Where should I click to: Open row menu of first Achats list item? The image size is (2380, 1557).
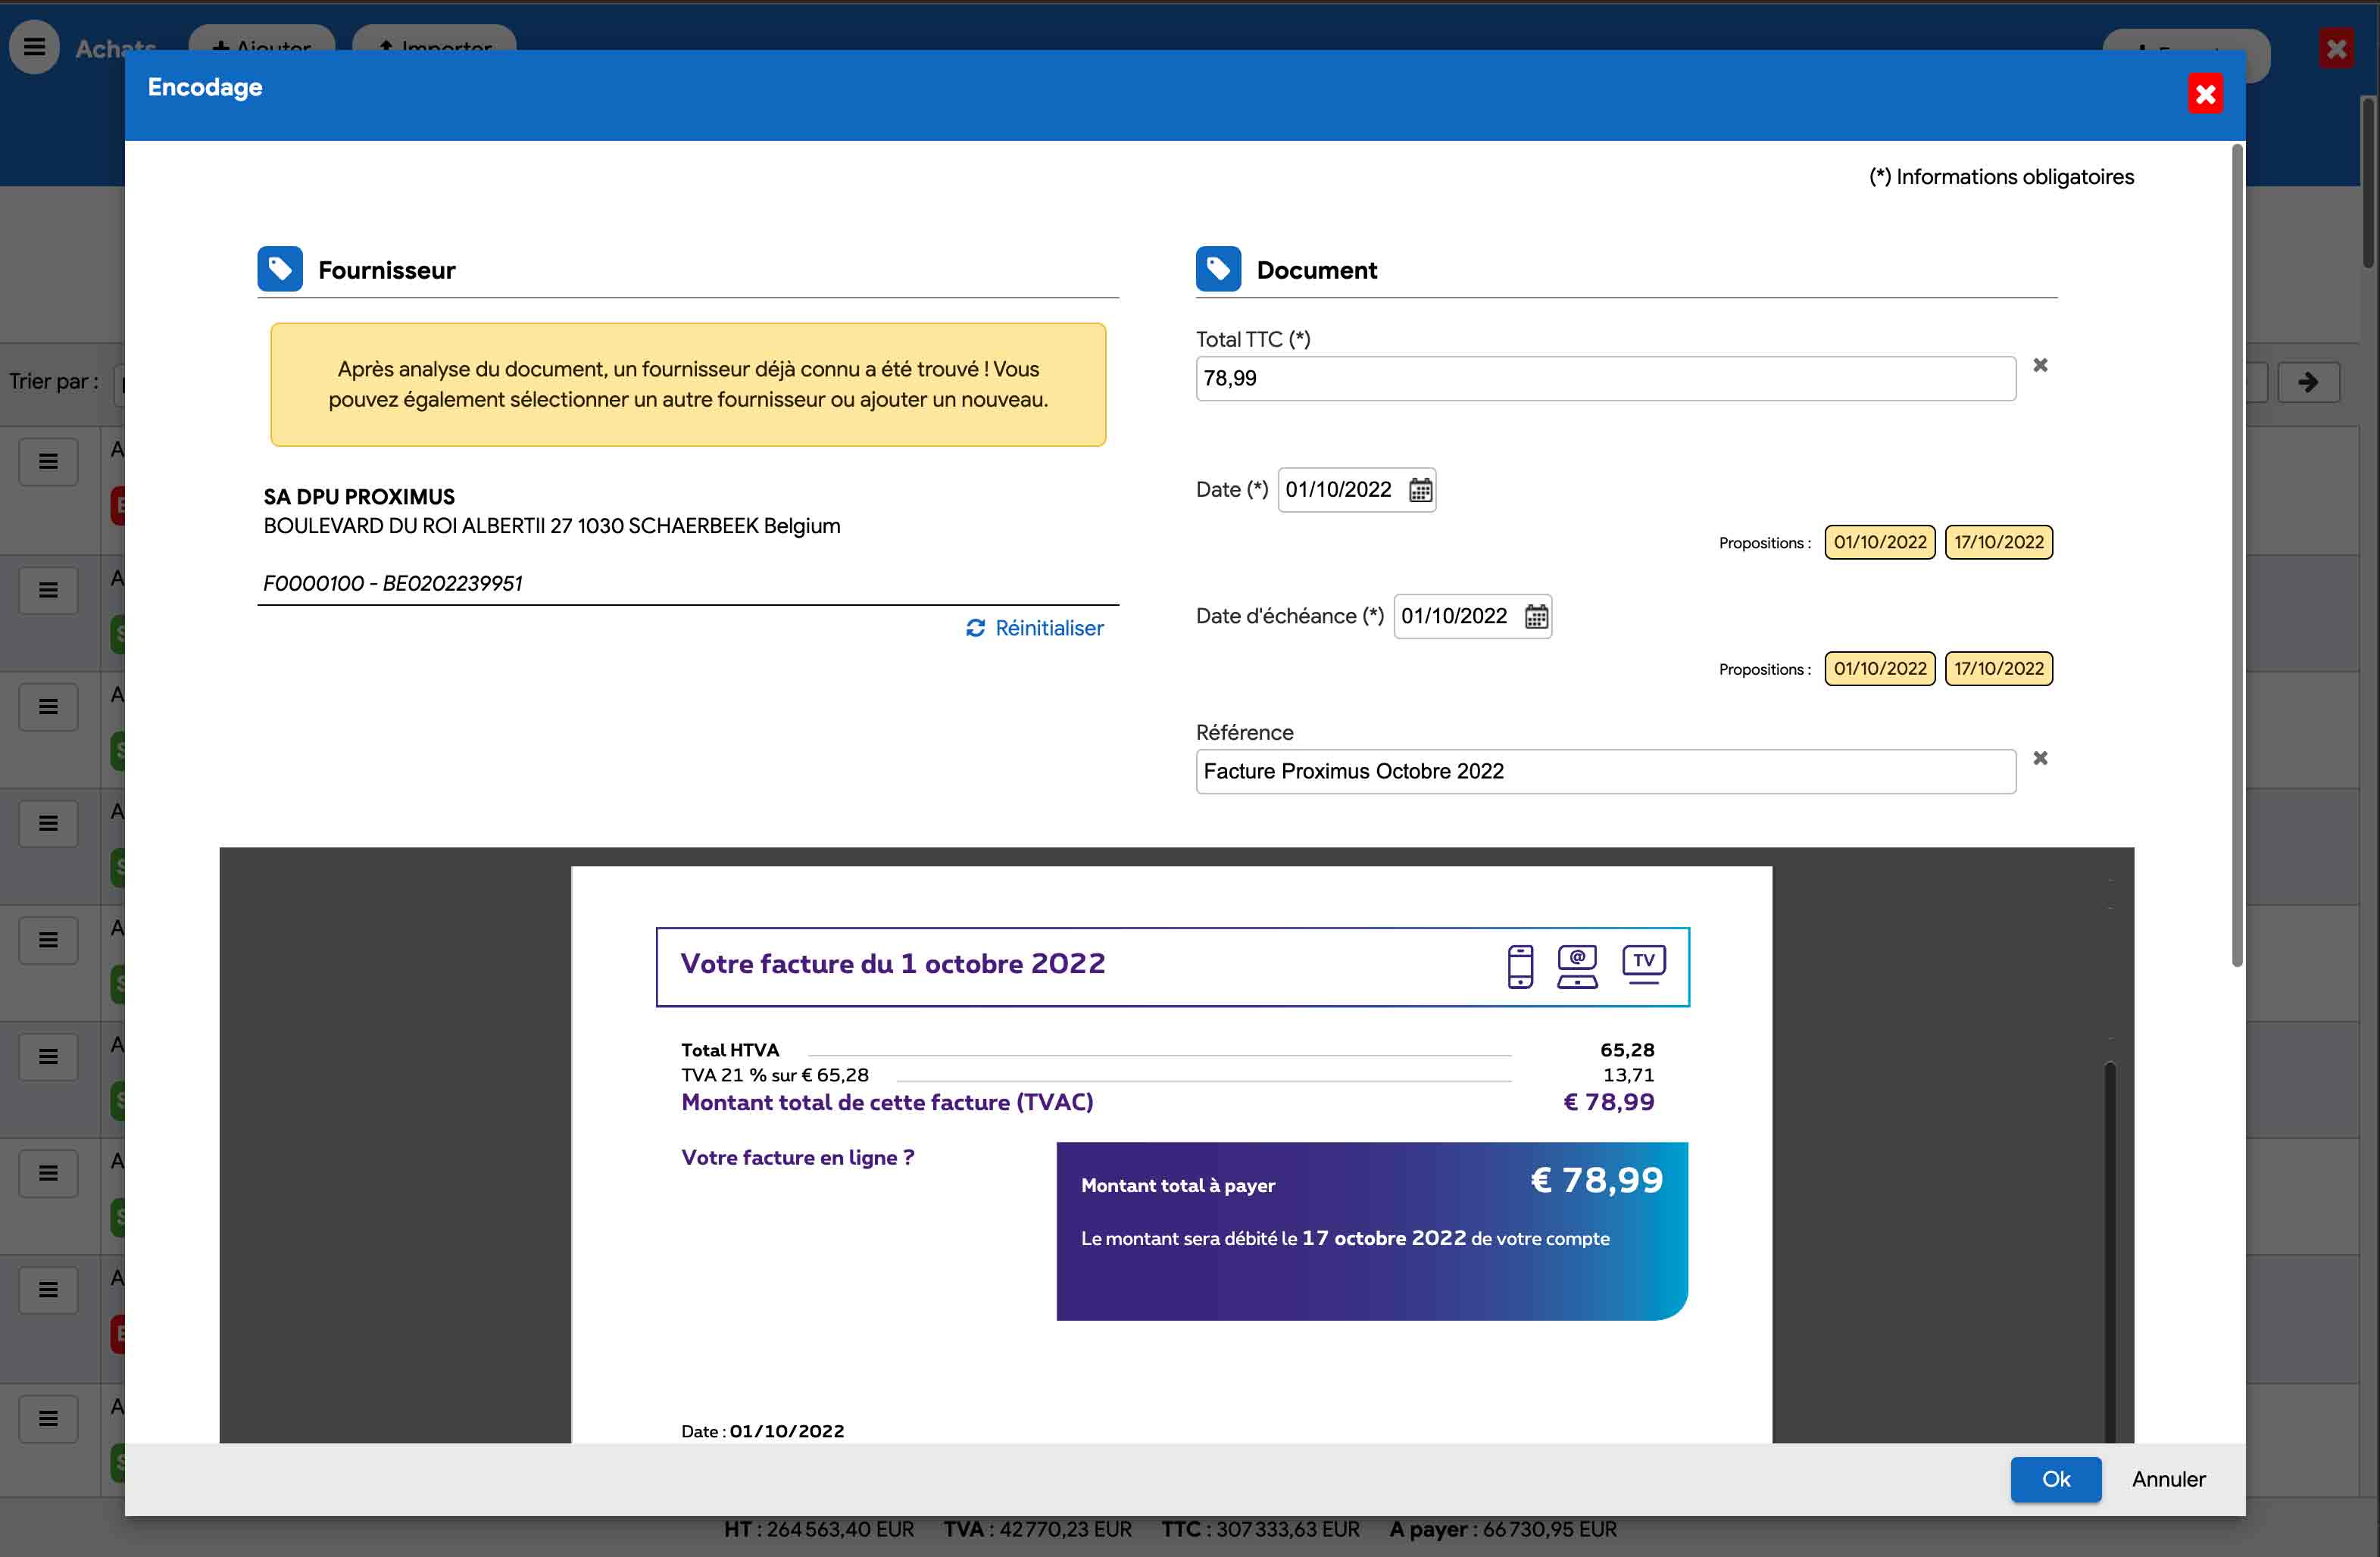click(x=48, y=462)
